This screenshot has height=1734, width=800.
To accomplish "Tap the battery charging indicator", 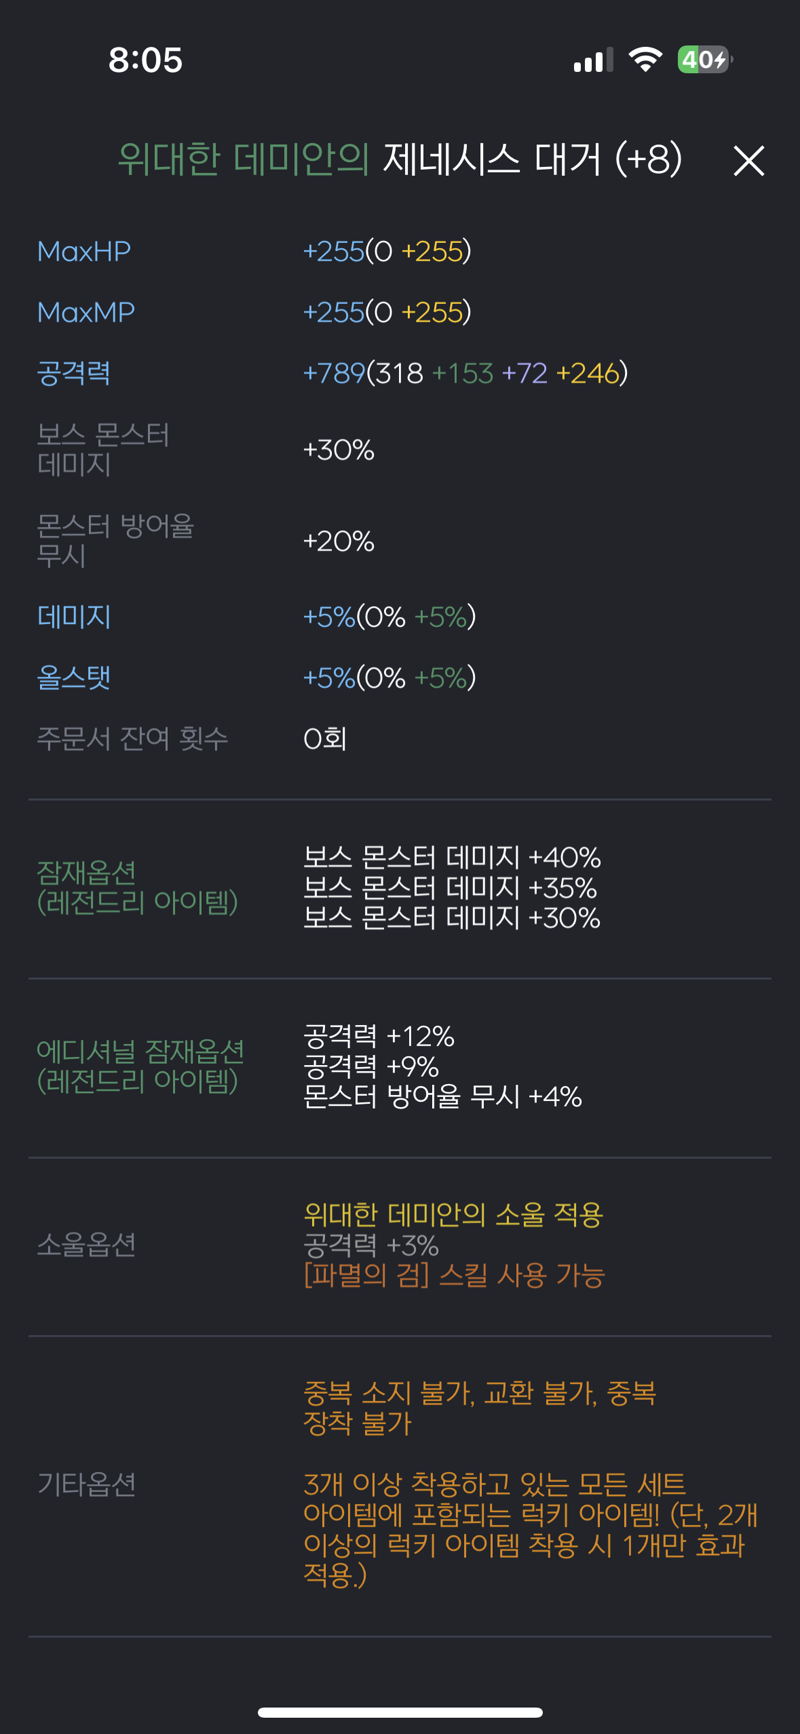I will 705,60.
